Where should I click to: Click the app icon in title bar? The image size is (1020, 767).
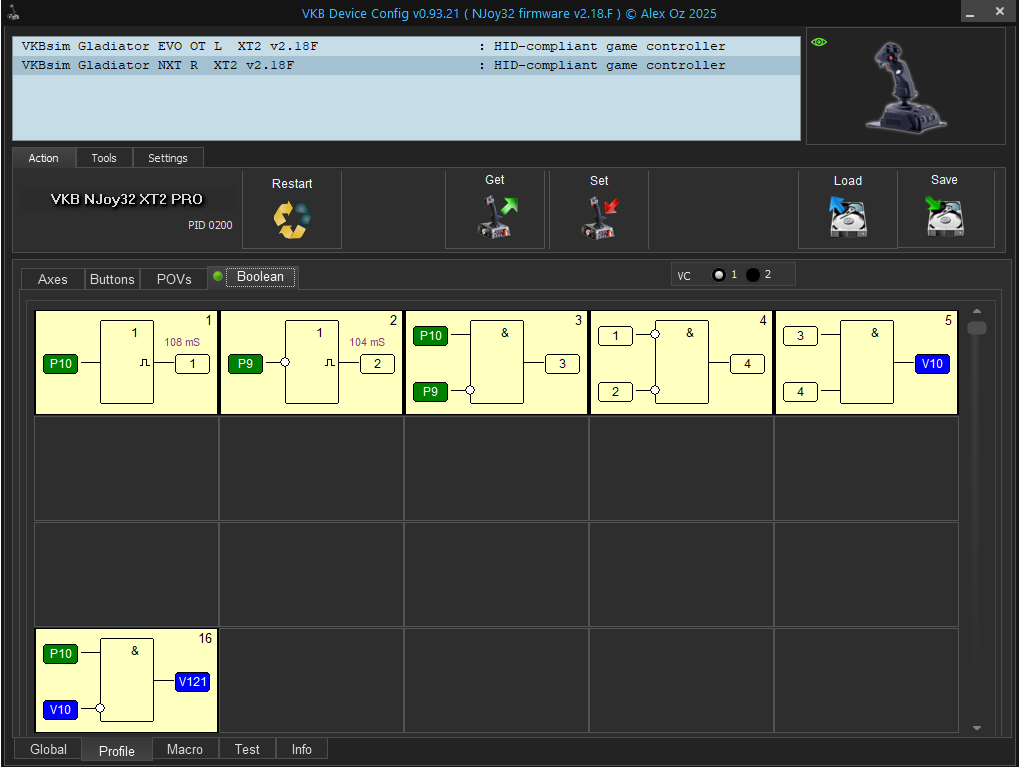click(x=14, y=12)
